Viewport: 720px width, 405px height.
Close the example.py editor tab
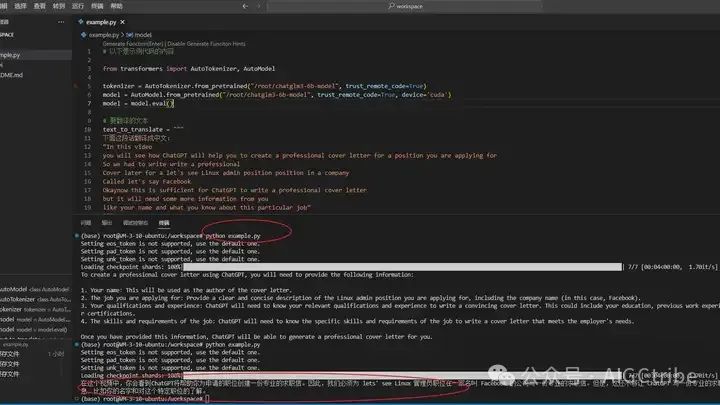pyautogui.click(x=123, y=22)
